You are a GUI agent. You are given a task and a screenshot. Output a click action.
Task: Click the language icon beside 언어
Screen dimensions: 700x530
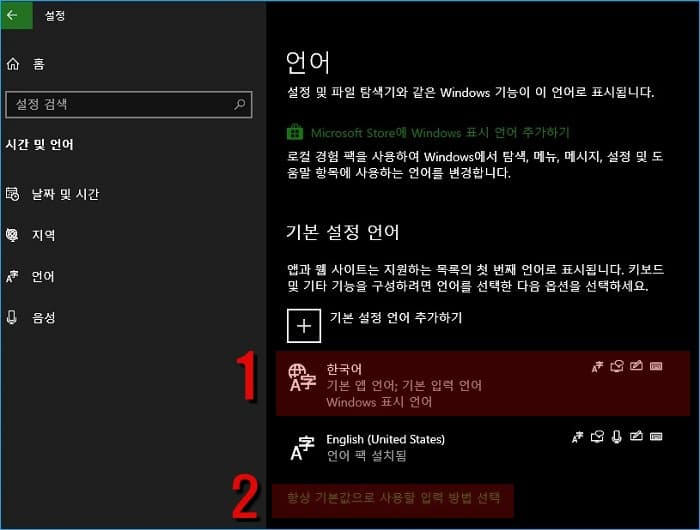[12, 276]
